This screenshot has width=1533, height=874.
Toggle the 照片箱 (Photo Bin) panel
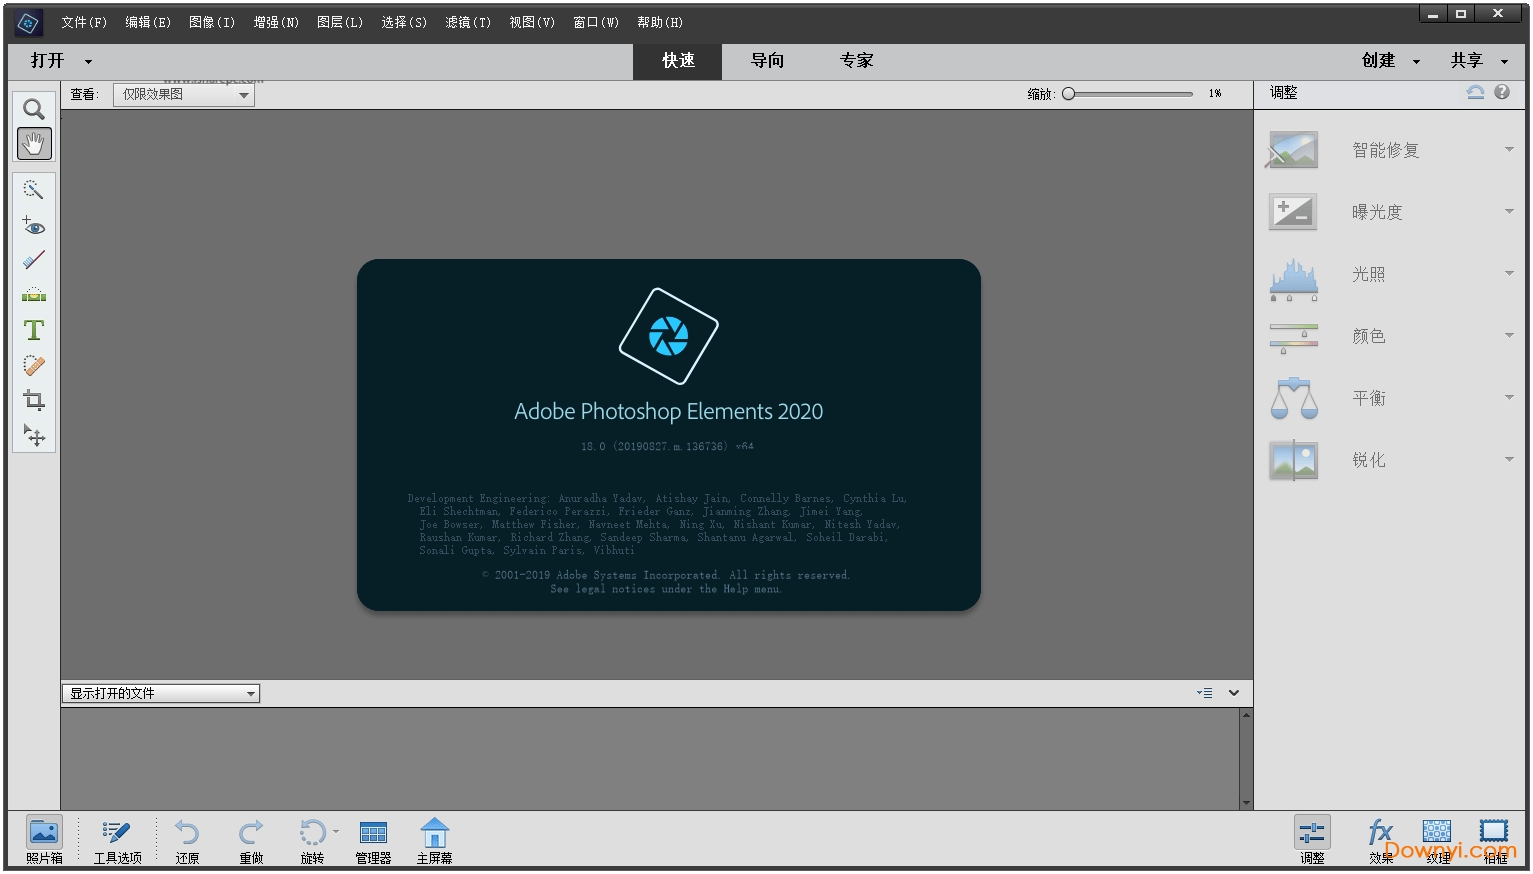tap(43, 840)
